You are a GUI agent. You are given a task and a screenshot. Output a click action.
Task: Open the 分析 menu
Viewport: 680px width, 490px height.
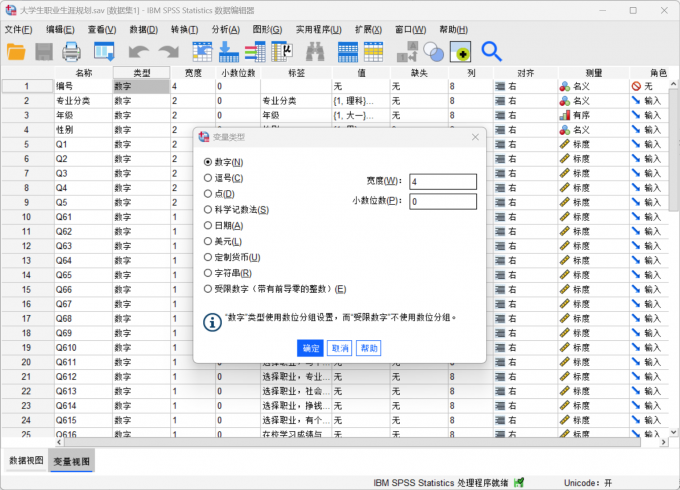(226, 30)
